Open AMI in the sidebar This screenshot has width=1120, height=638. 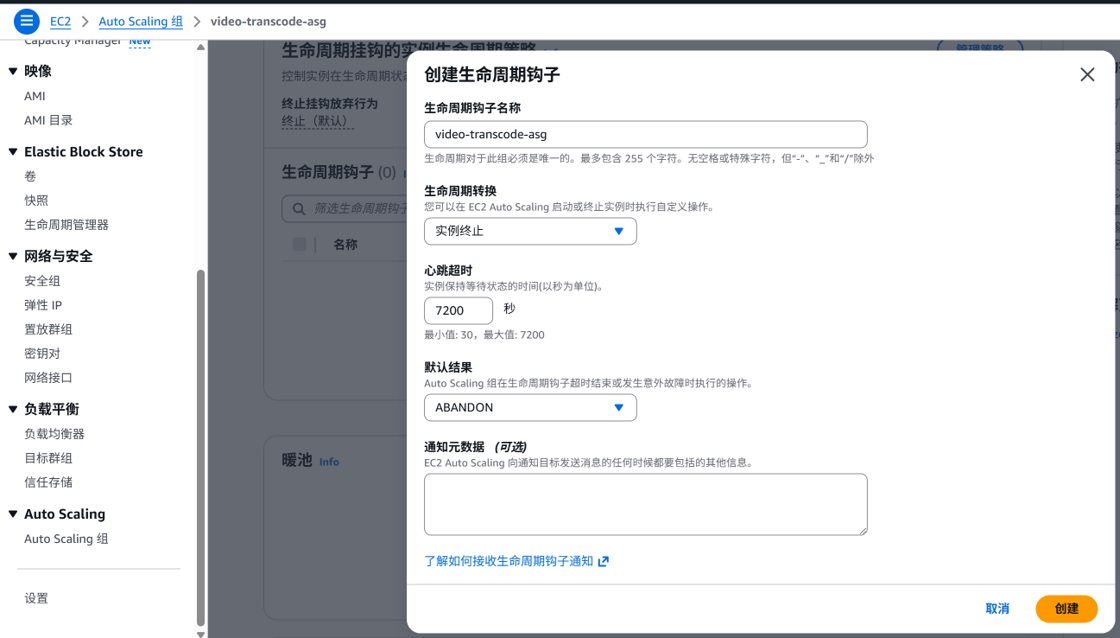34,96
